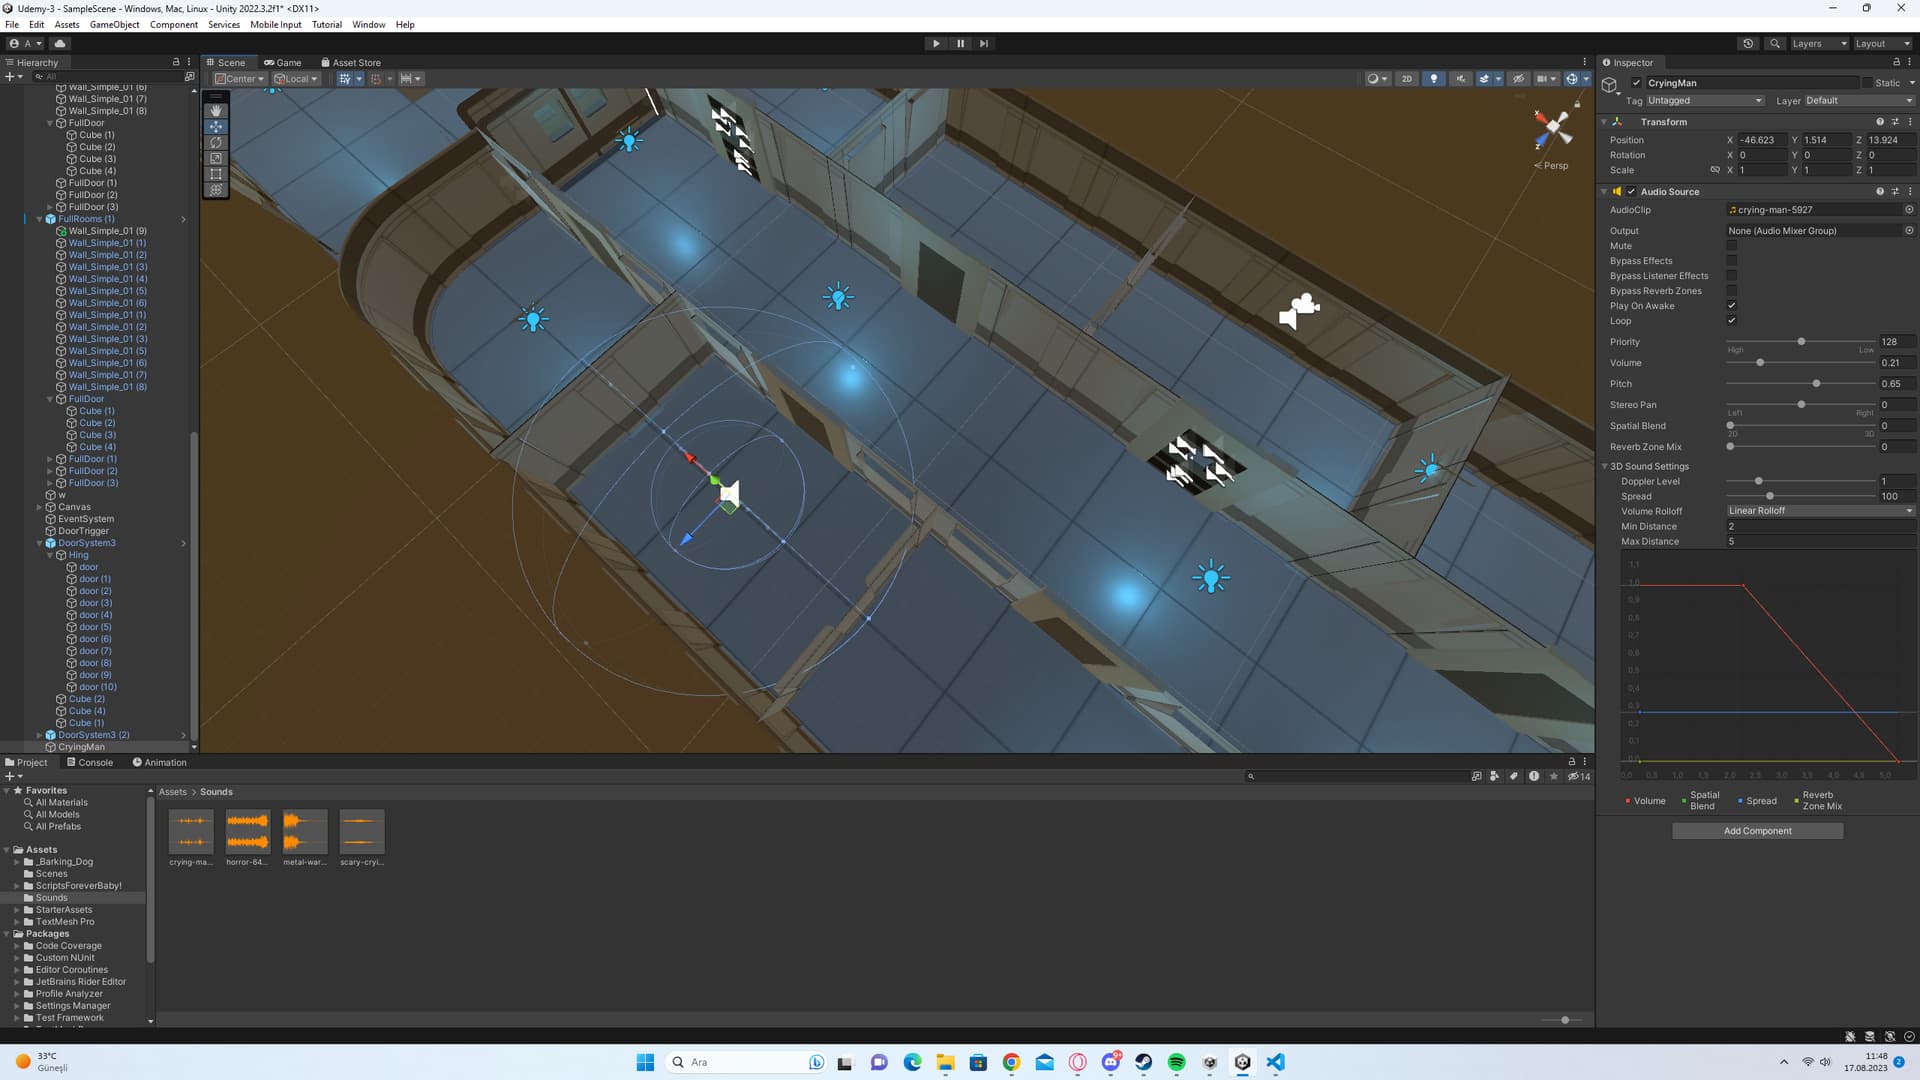Switch to the Console tab

coord(90,763)
